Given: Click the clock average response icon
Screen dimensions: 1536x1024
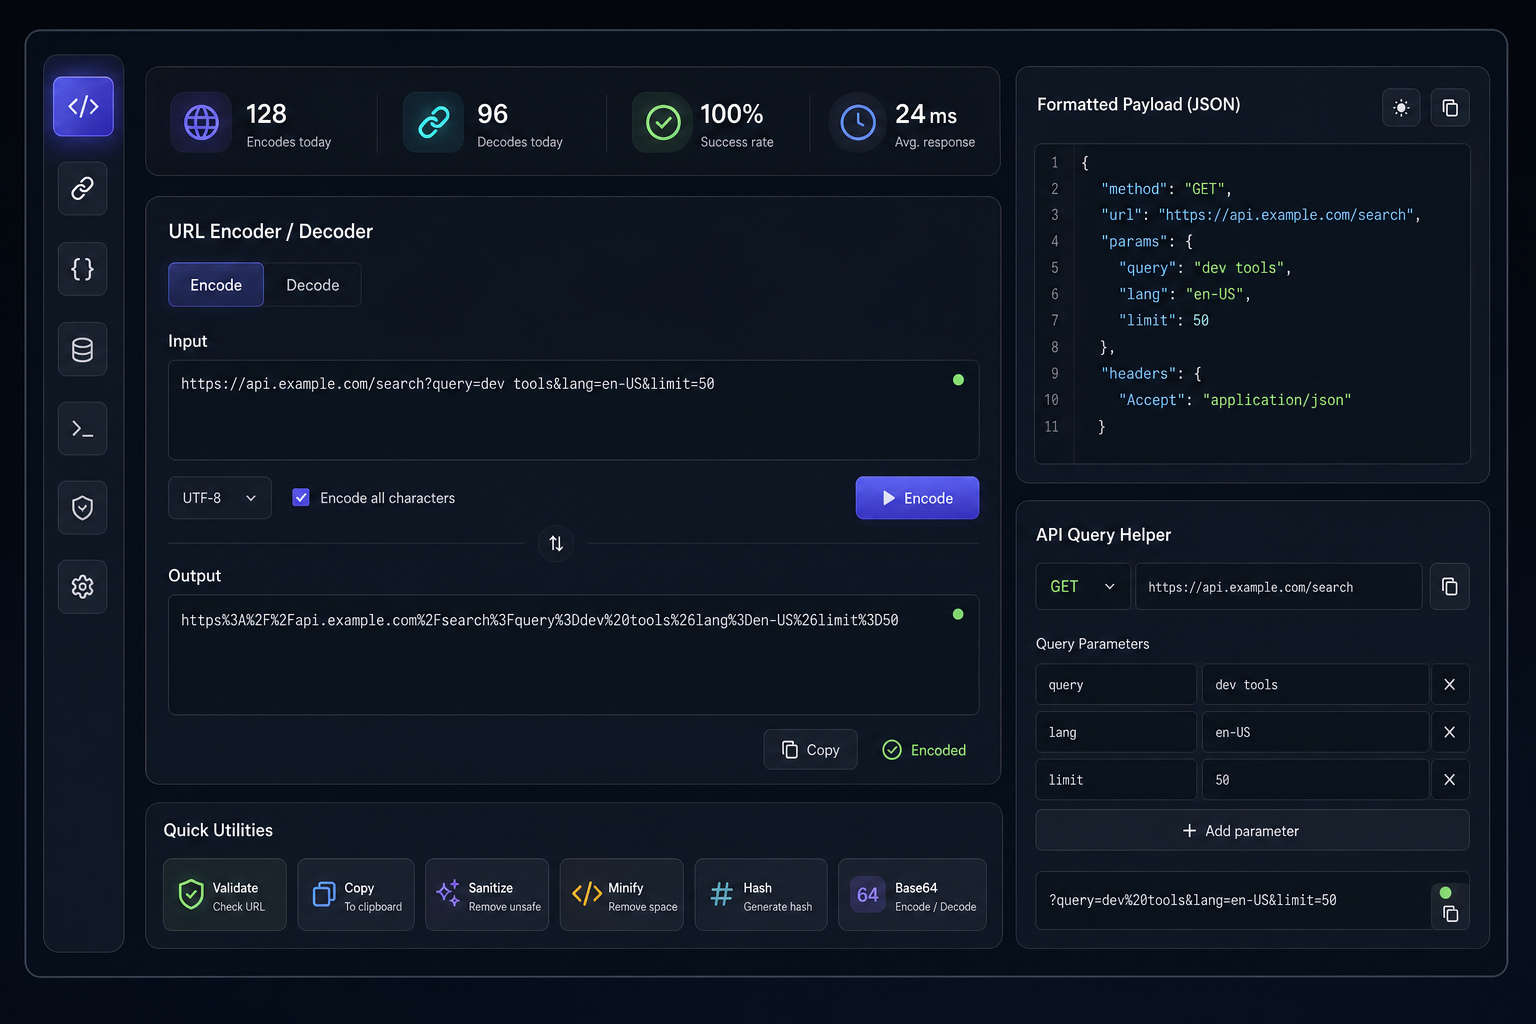Looking at the screenshot, I should tap(858, 123).
